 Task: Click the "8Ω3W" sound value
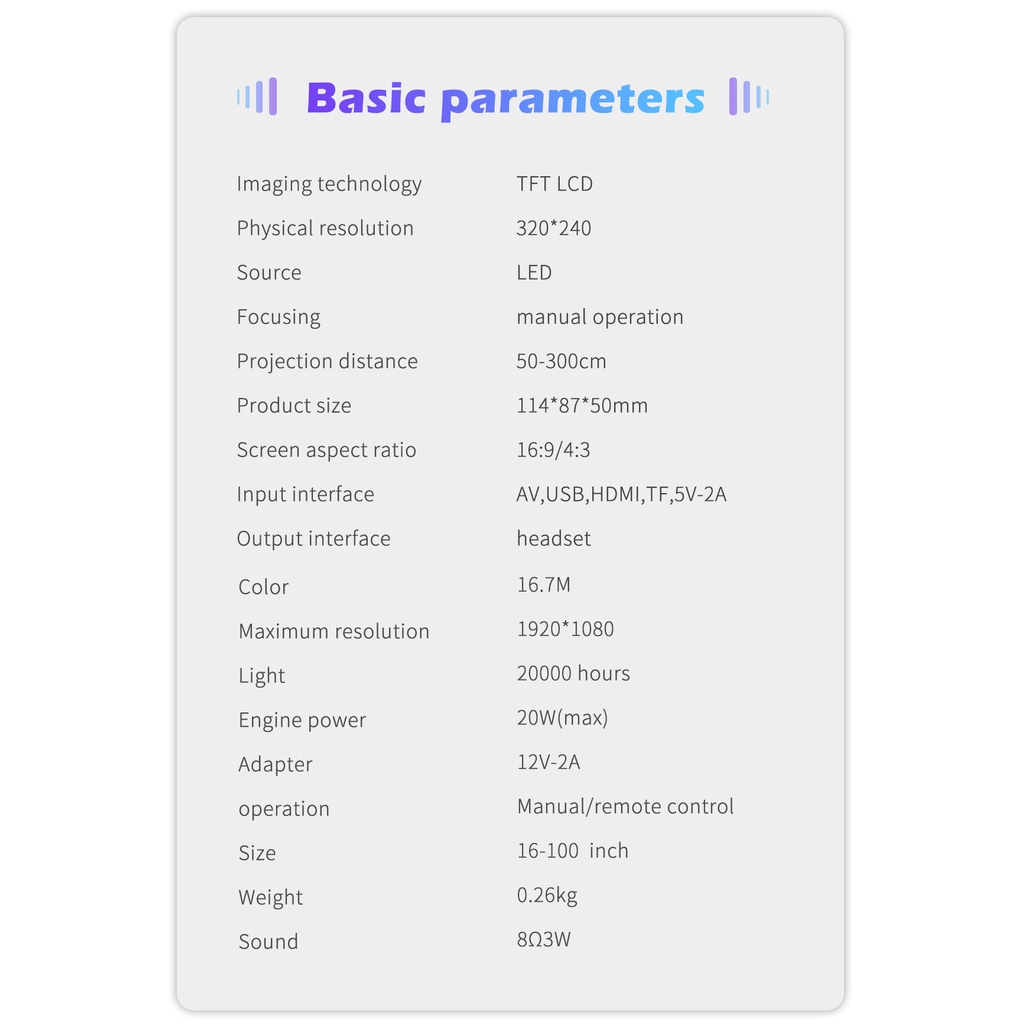pos(544,939)
